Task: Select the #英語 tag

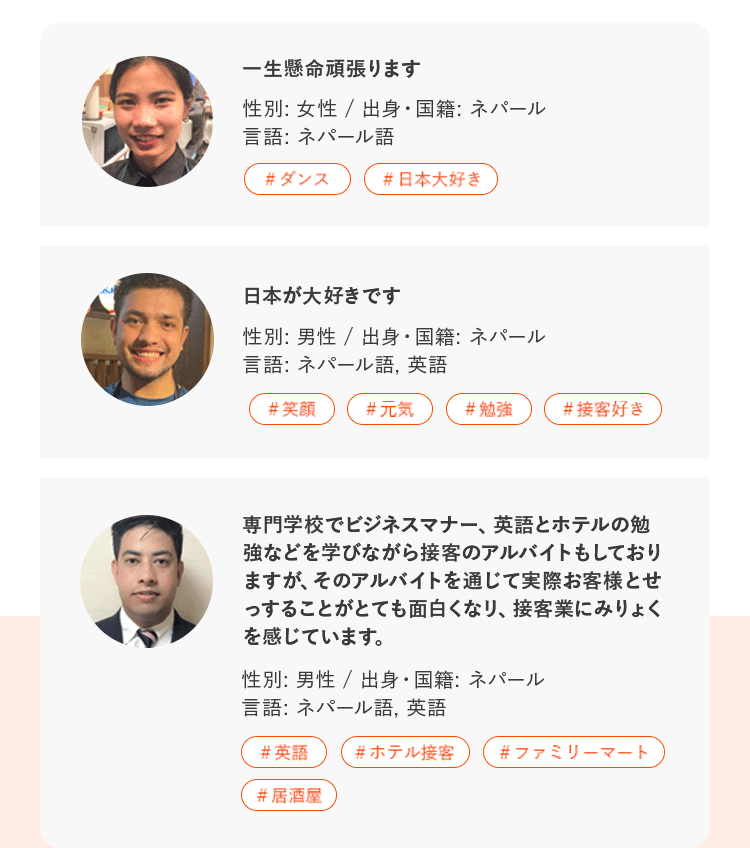Action: coord(284,752)
